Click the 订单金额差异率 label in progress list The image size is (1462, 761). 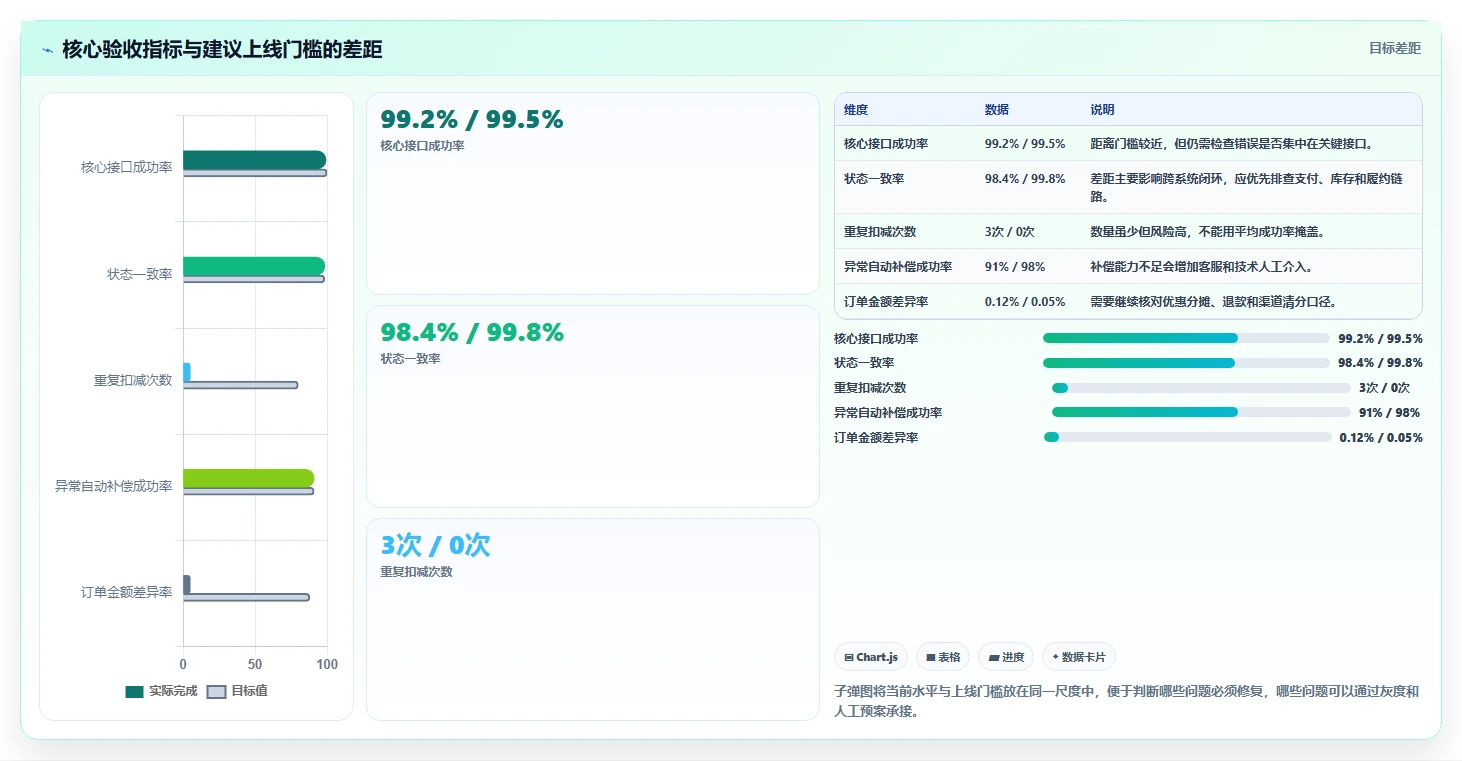876,438
